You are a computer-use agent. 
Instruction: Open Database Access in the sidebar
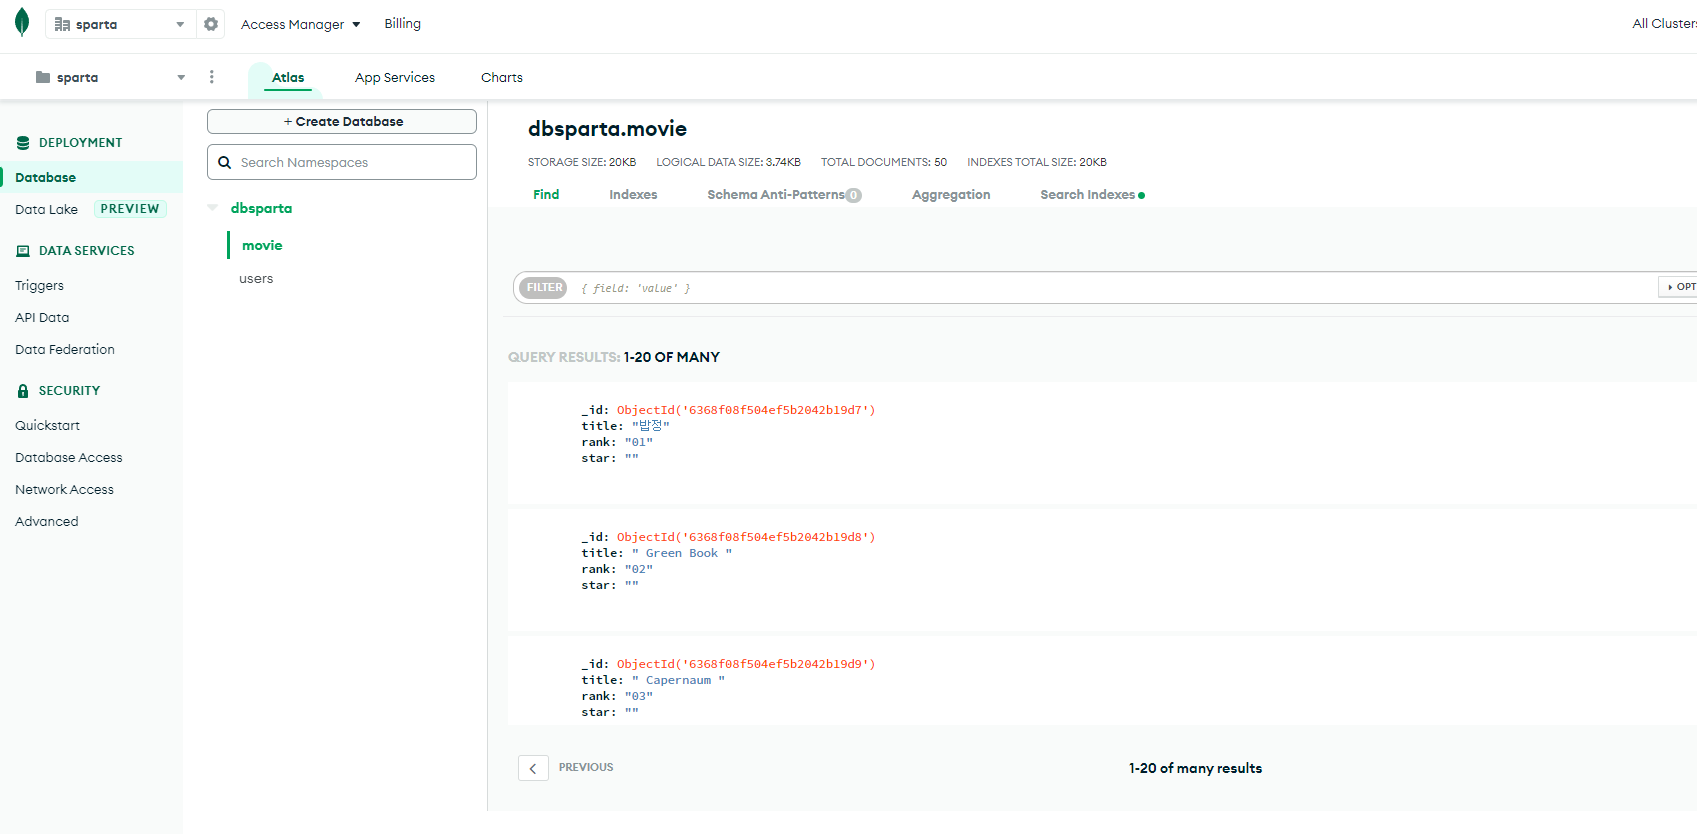point(69,457)
